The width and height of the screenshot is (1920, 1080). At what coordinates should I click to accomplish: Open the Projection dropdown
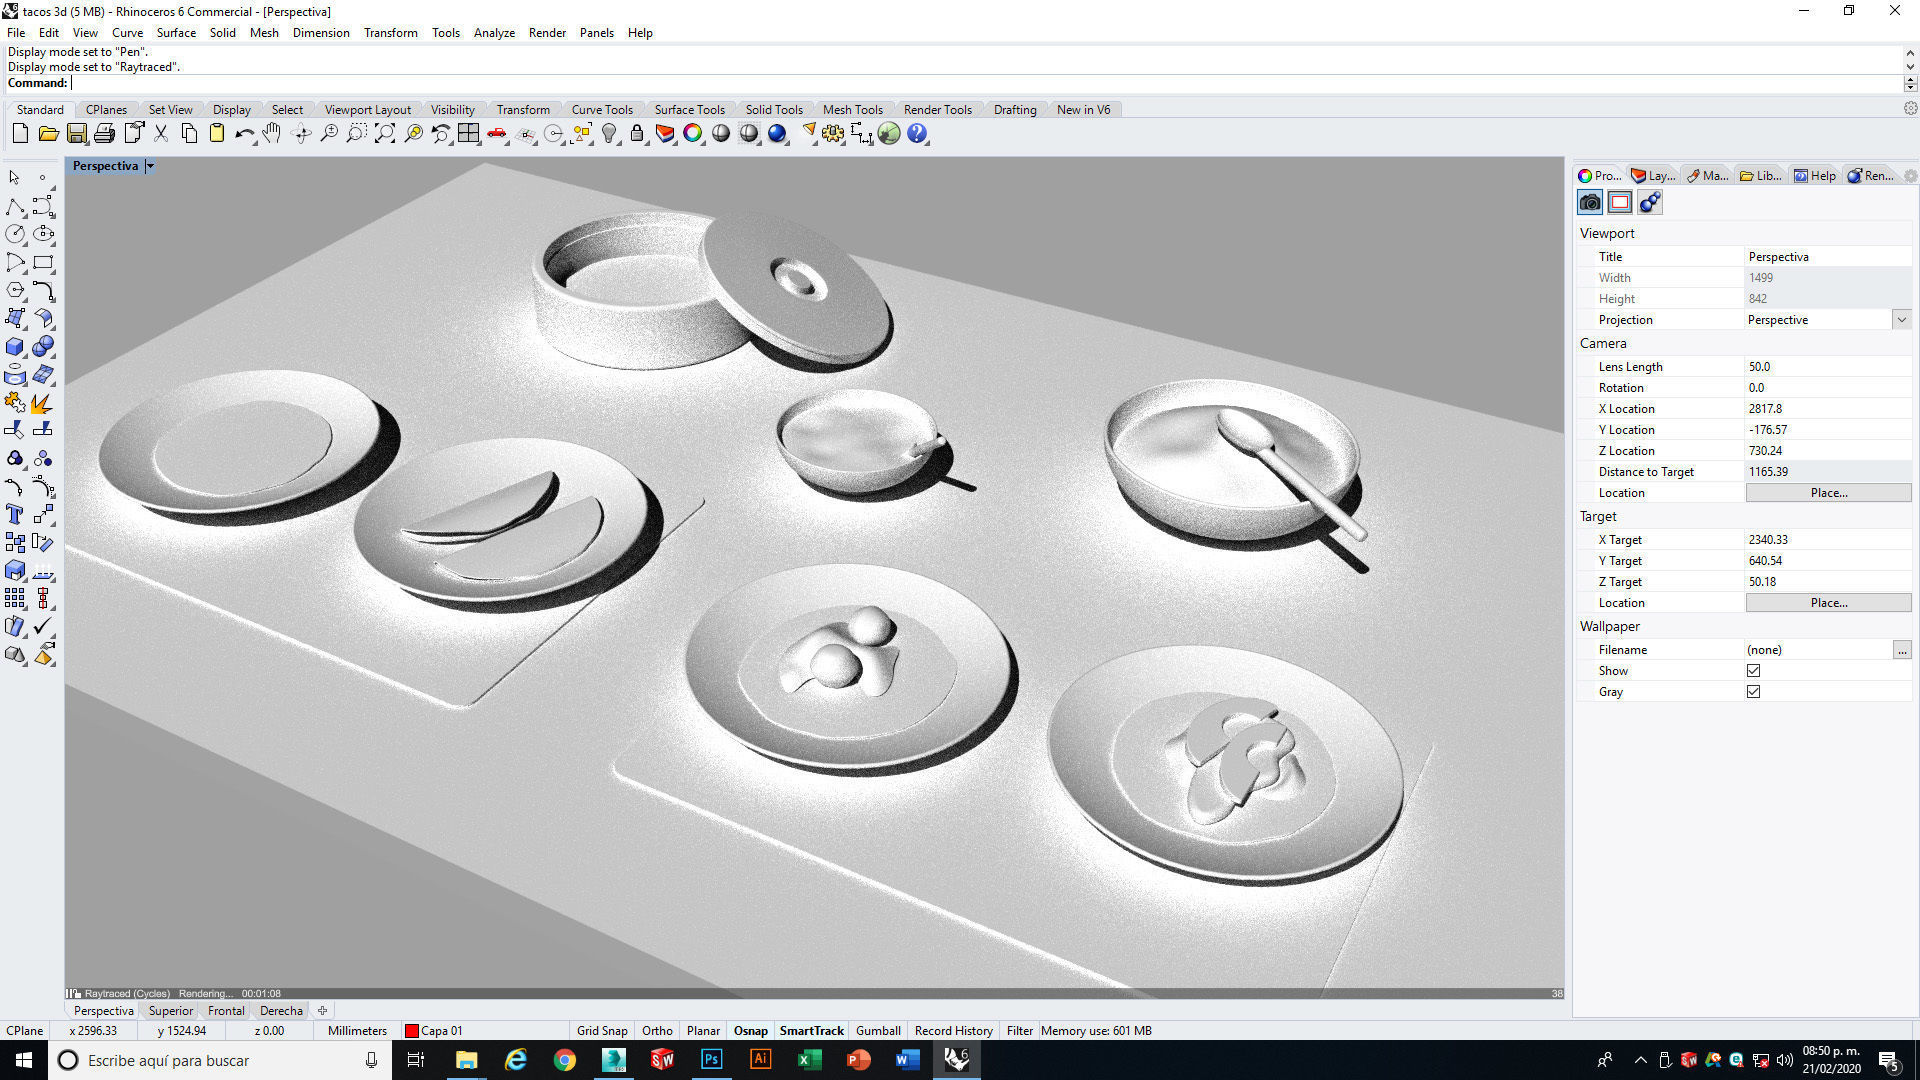pyautogui.click(x=1901, y=320)
